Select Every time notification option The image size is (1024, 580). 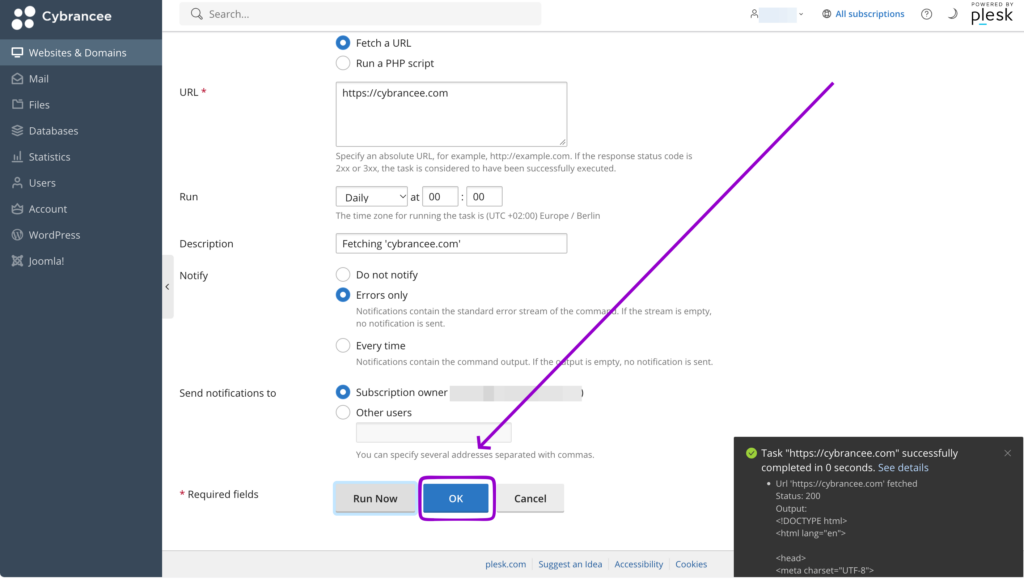[x=343, y=346]
